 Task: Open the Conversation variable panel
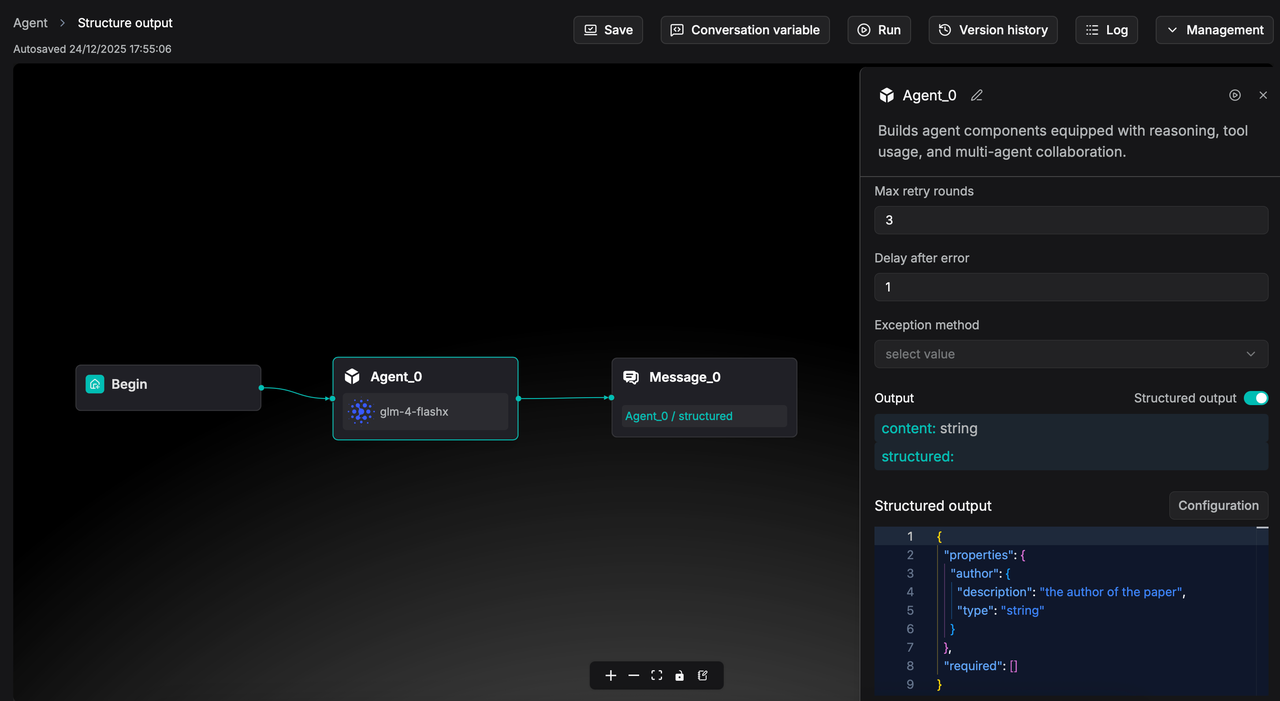(744, 30)
